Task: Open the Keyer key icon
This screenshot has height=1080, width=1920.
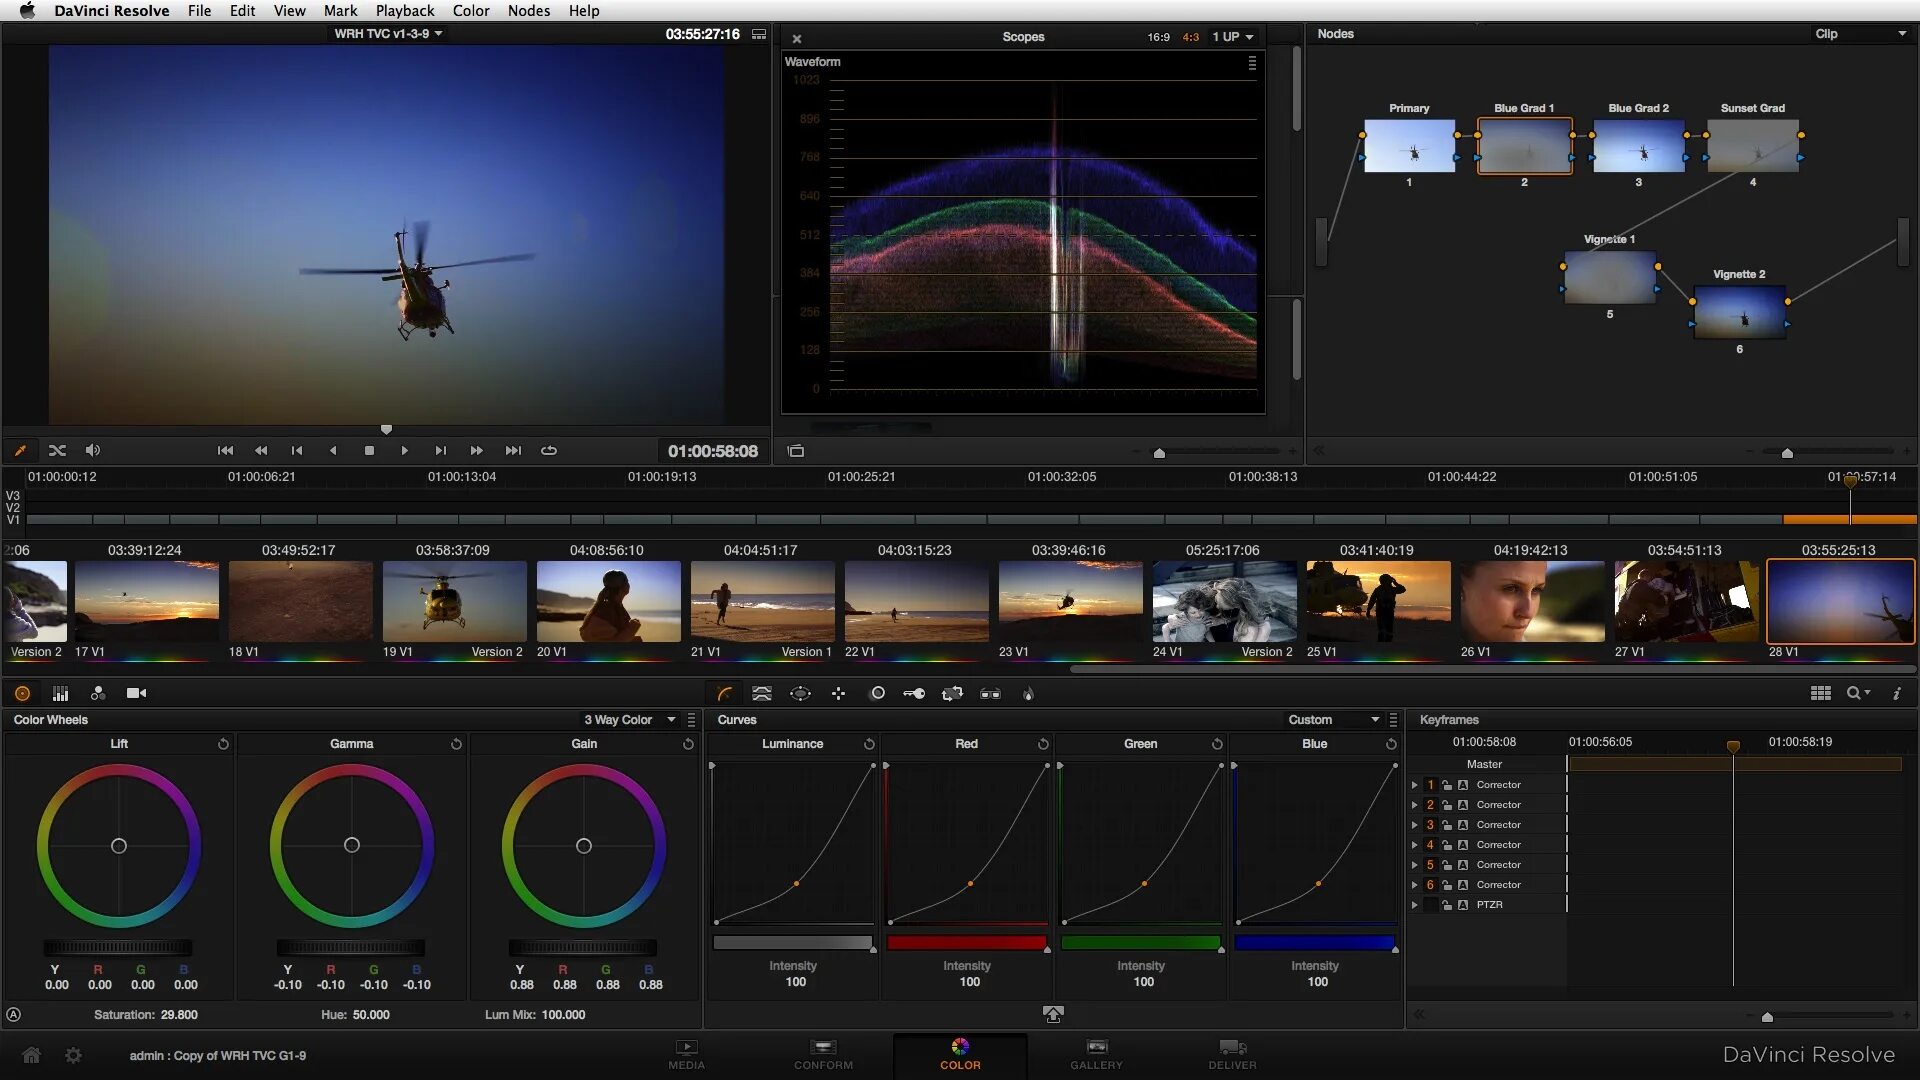Action: pyautogui.click(x=914, y=693)
